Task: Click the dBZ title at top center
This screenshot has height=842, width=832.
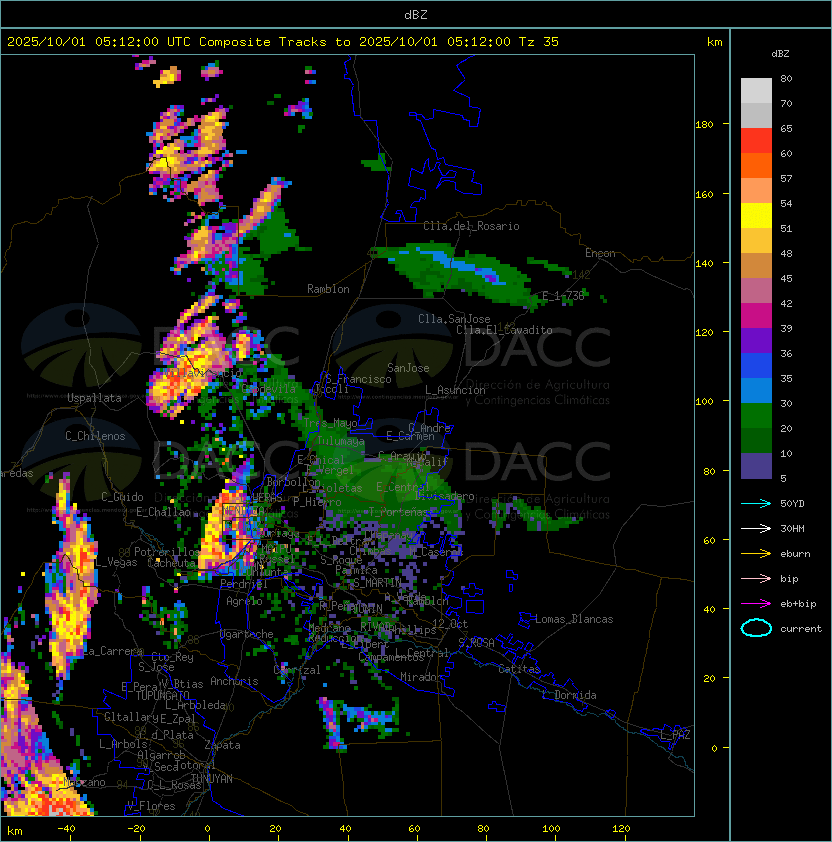Action: coord(416,14)
